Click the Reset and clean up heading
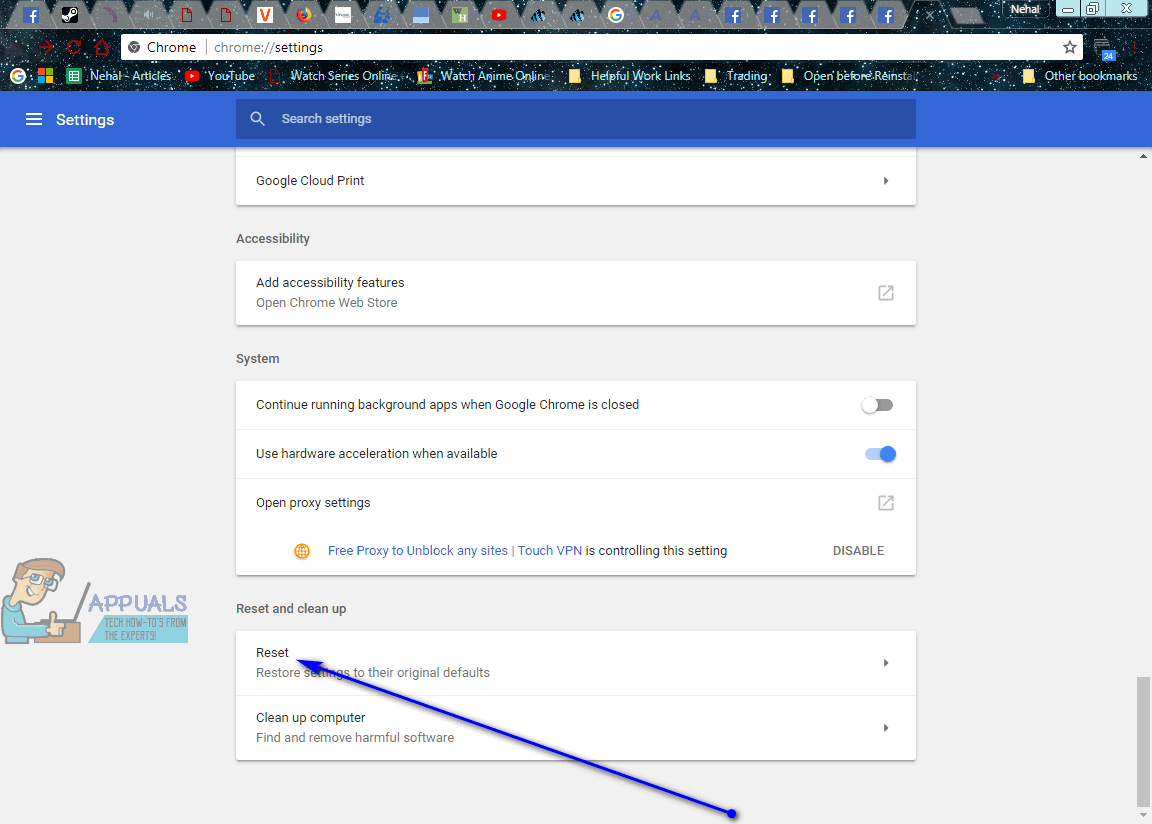The height and width of the screenshot is (824, 1152). [x=291, y=609]
